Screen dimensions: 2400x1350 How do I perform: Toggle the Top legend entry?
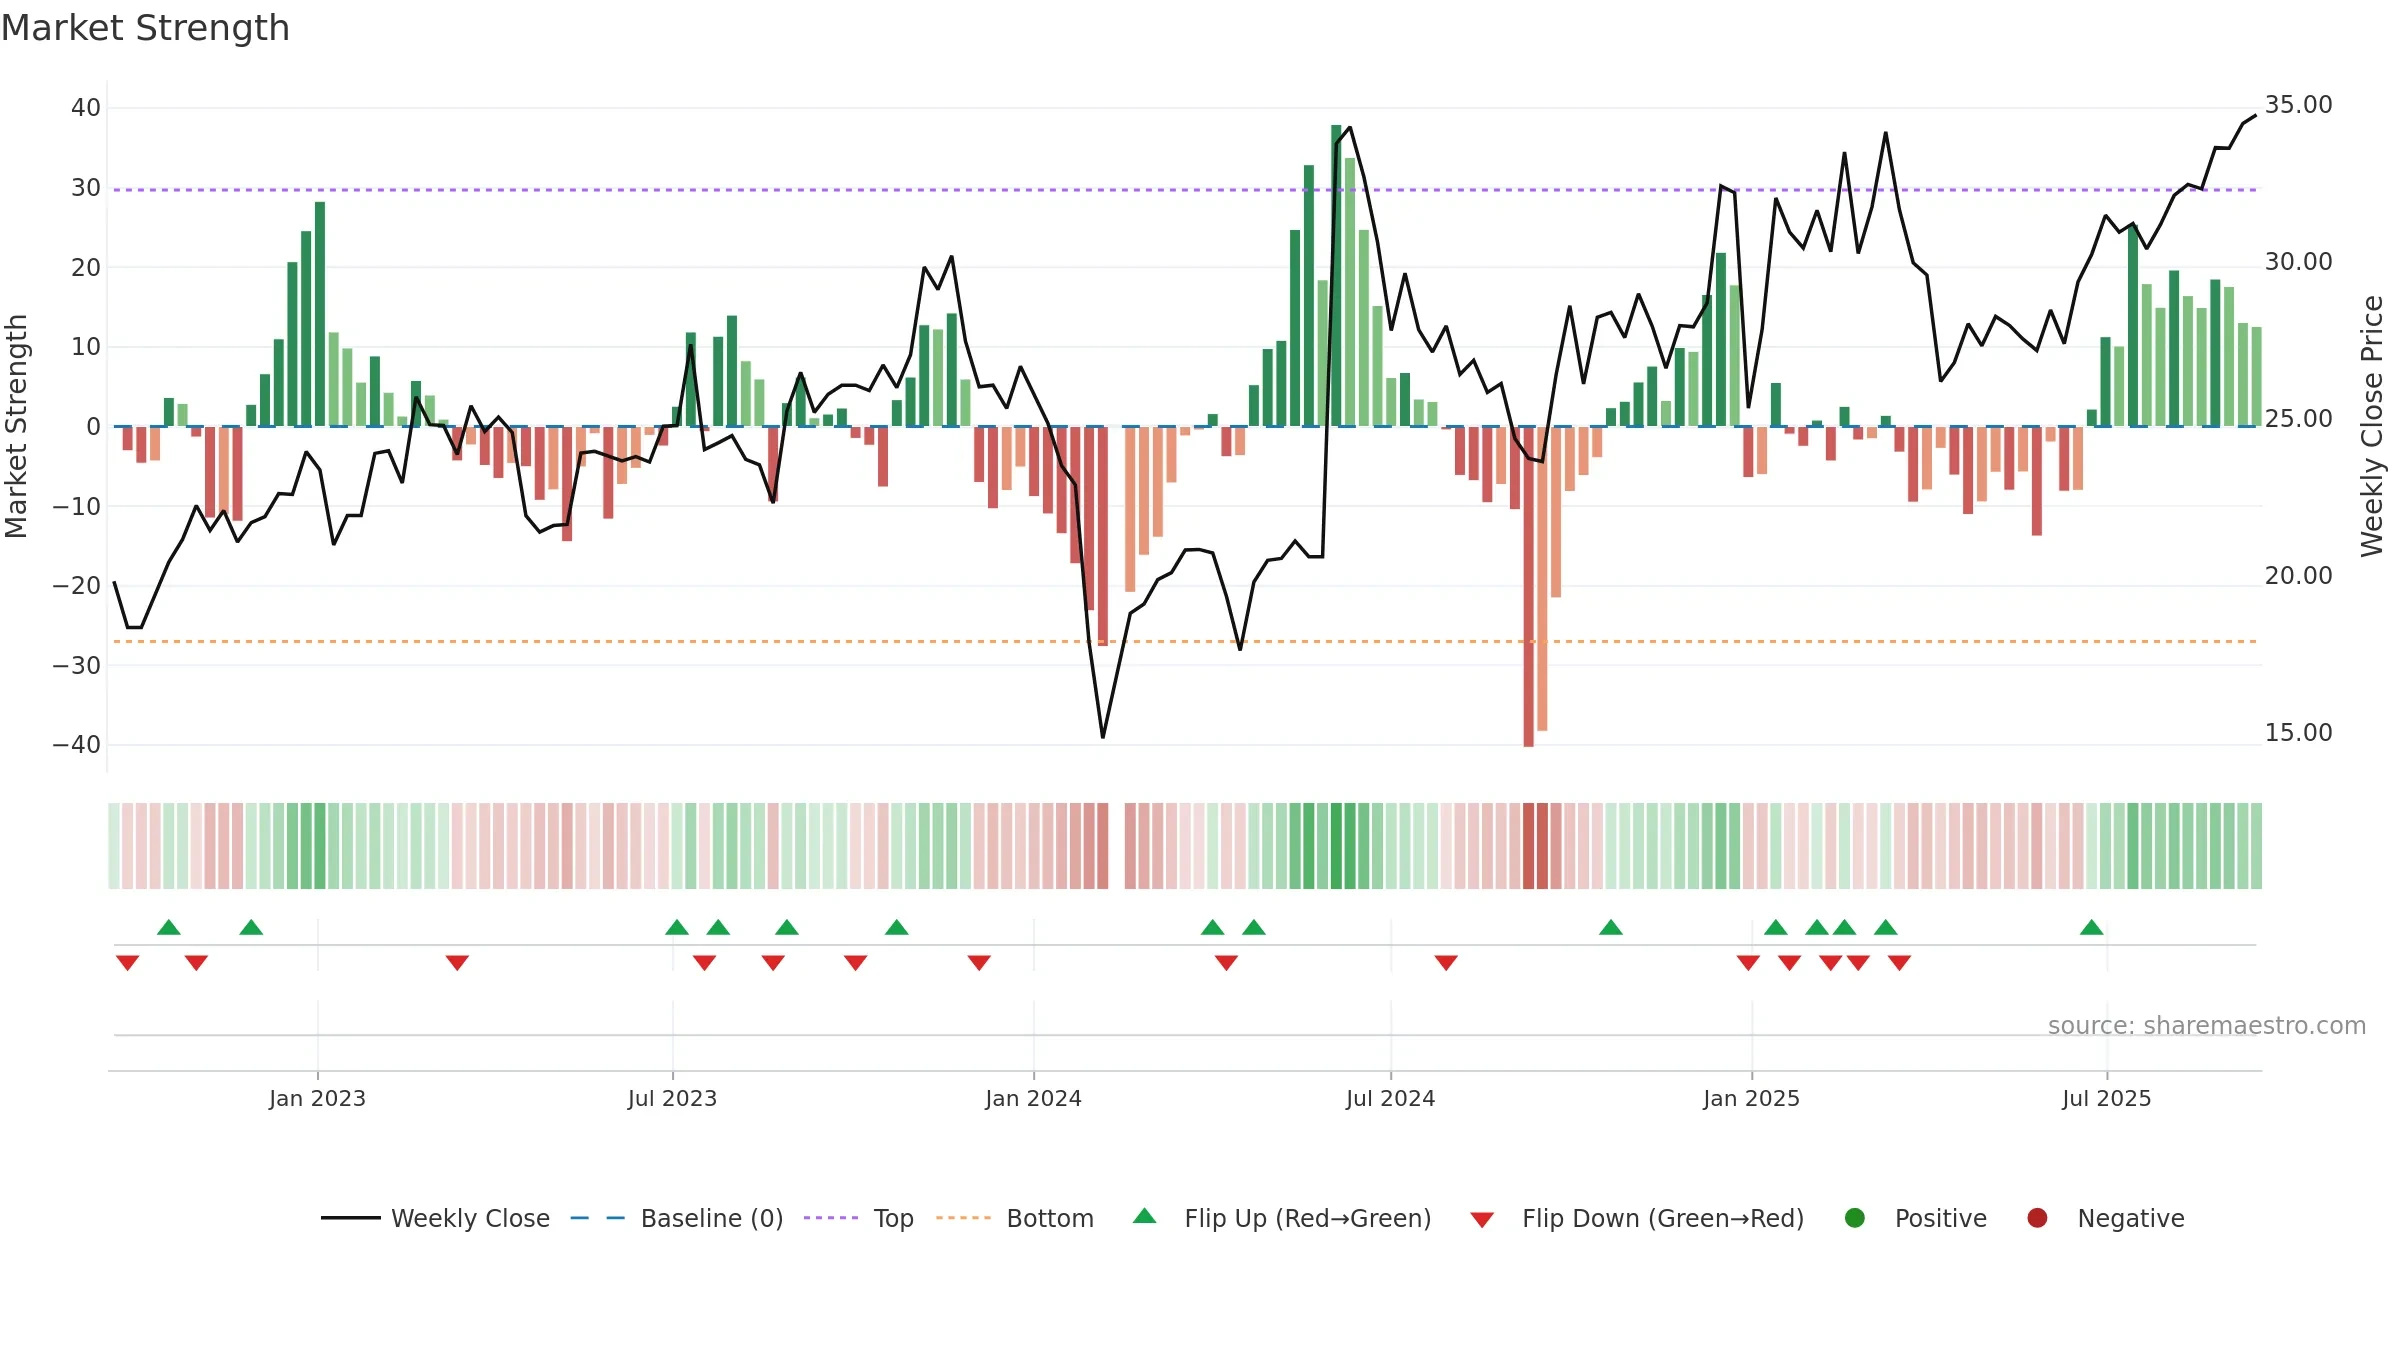coord(859,1218)
